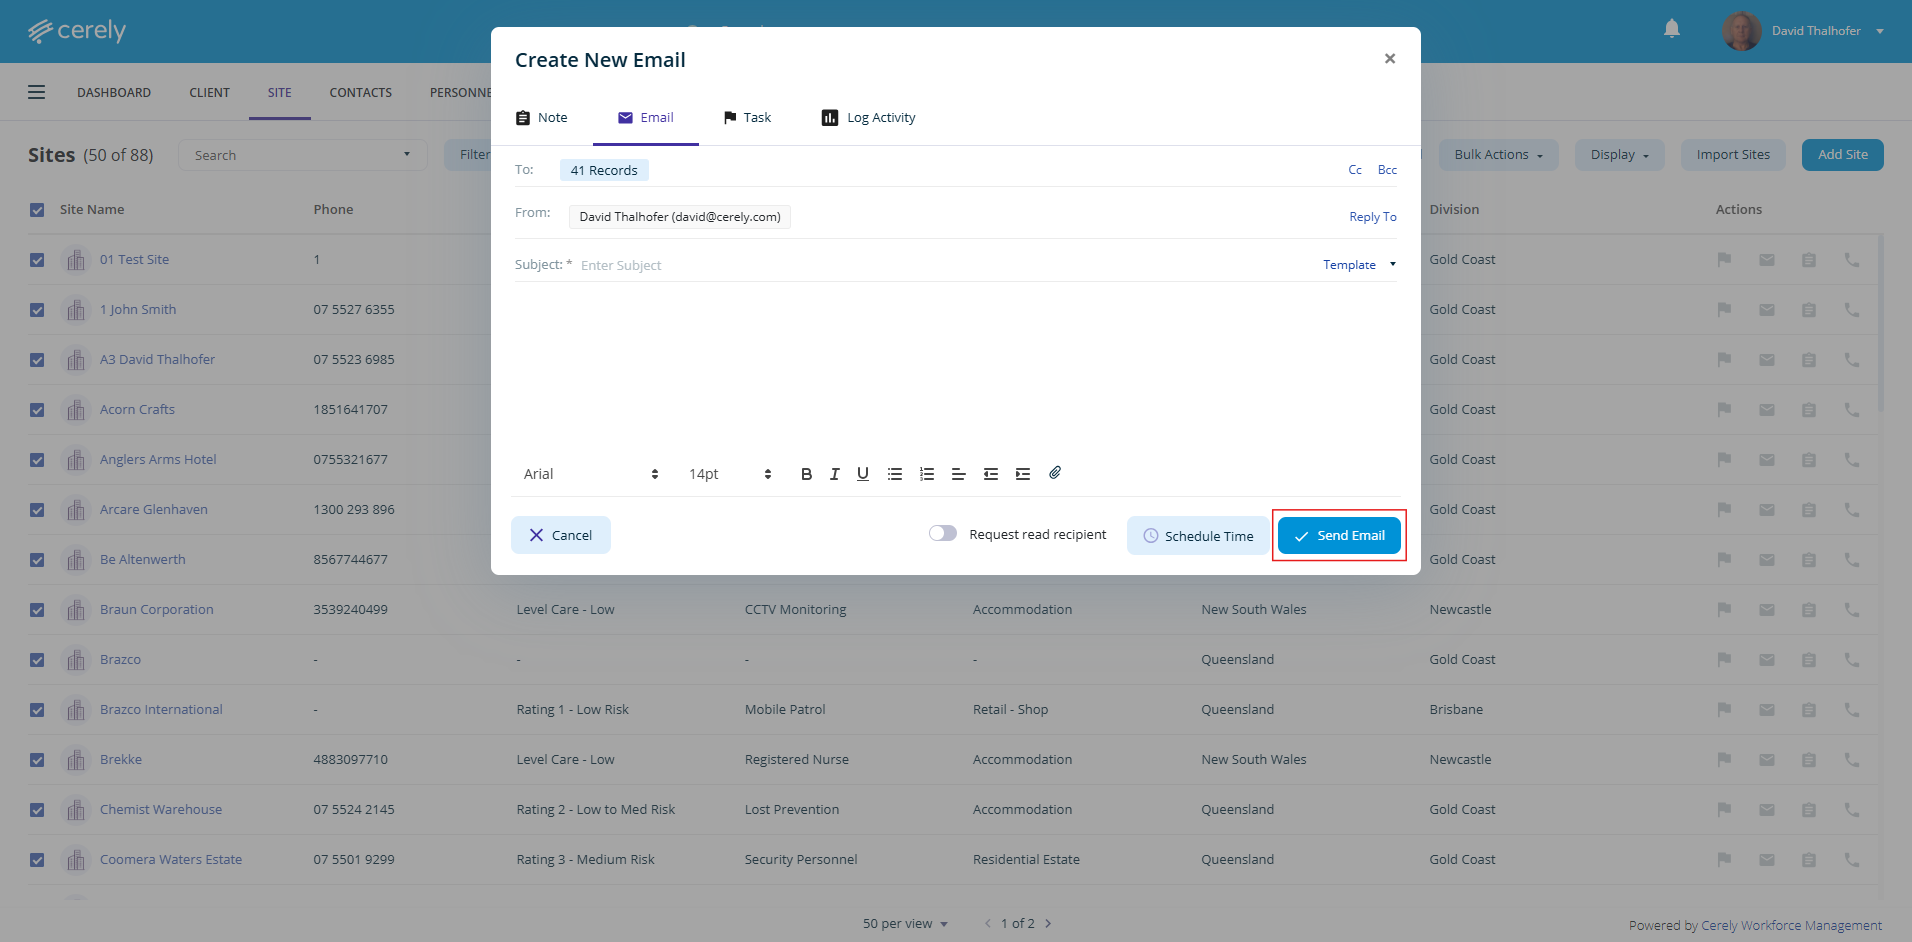Uncheck the 1 John Smith checkbox
This screenshot has width=1912, height=942.
coord(37,310)
